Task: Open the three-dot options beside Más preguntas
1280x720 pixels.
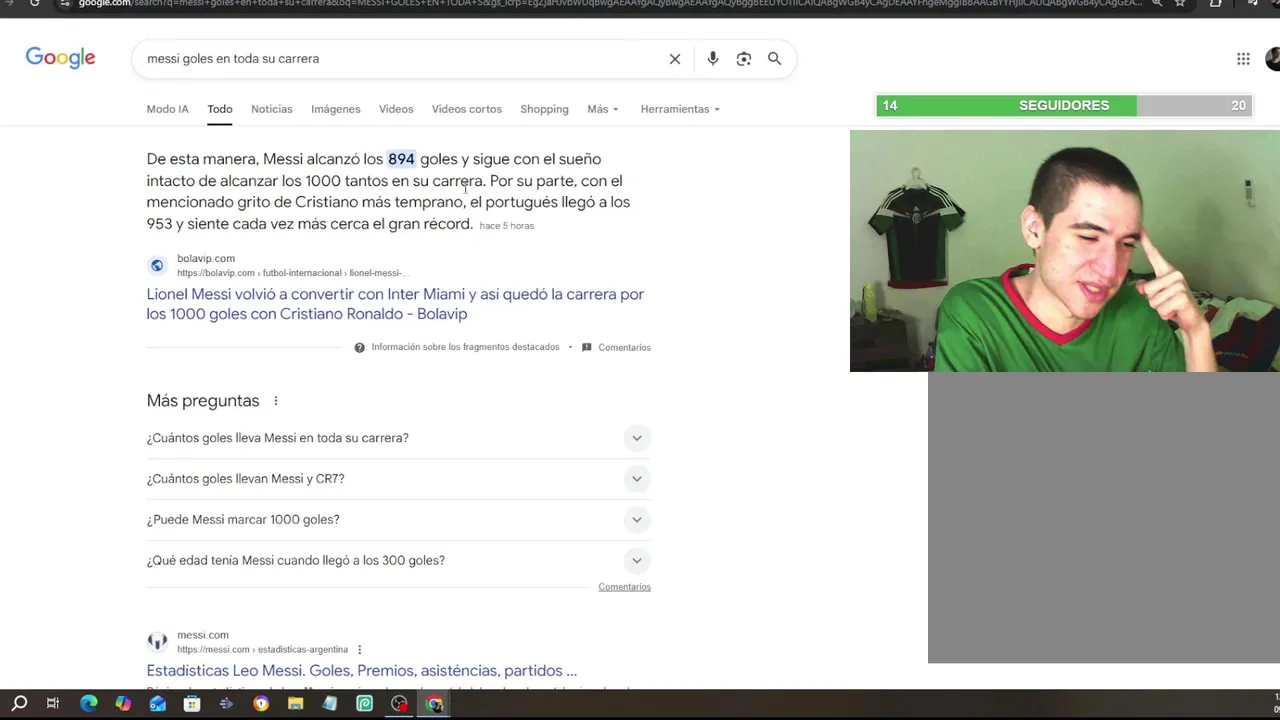Action: click(x=276, y=401)
